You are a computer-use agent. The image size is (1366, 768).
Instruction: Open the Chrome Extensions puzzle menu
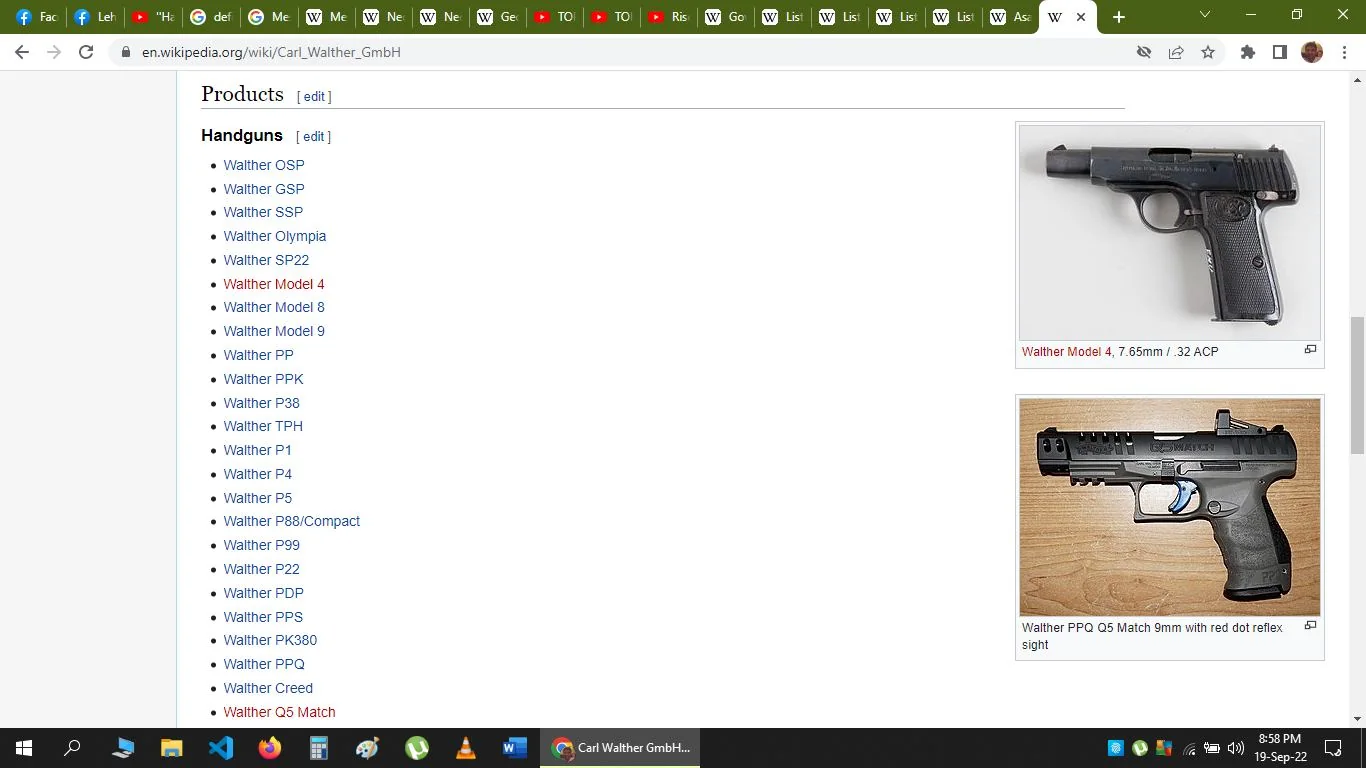pyautogui.click(x=1248, y=52)
